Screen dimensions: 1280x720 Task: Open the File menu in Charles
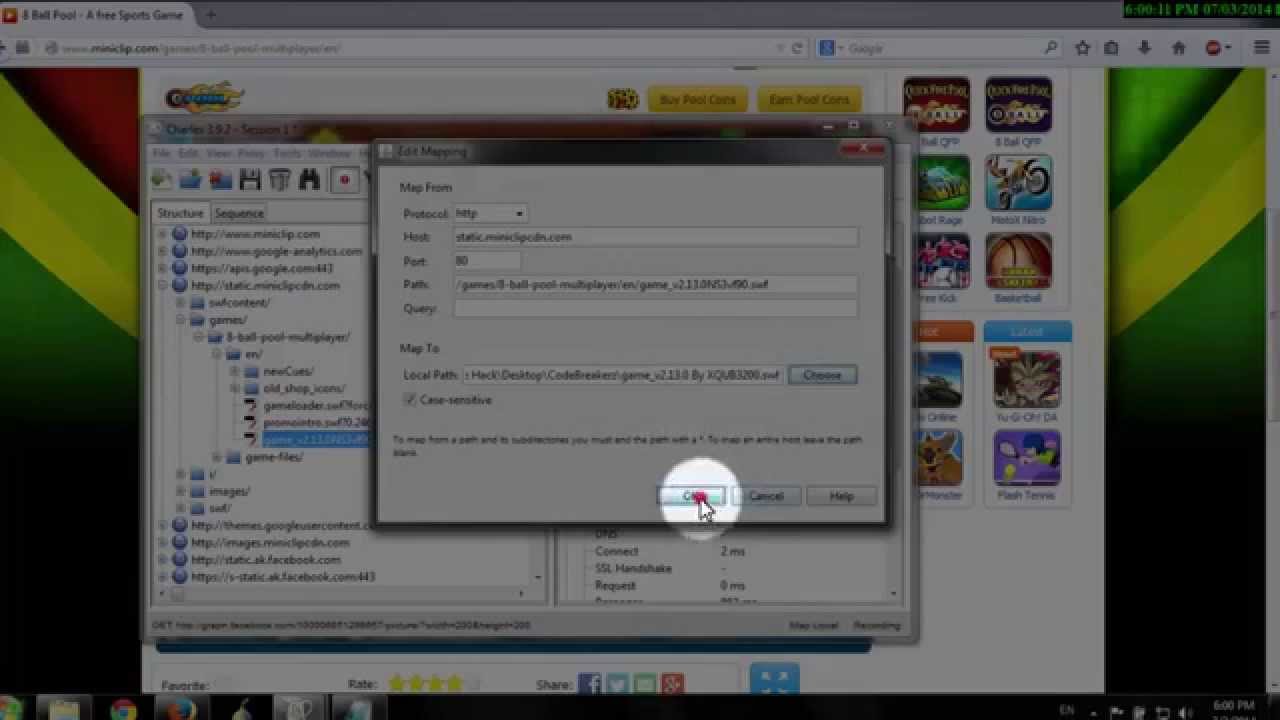161,153
